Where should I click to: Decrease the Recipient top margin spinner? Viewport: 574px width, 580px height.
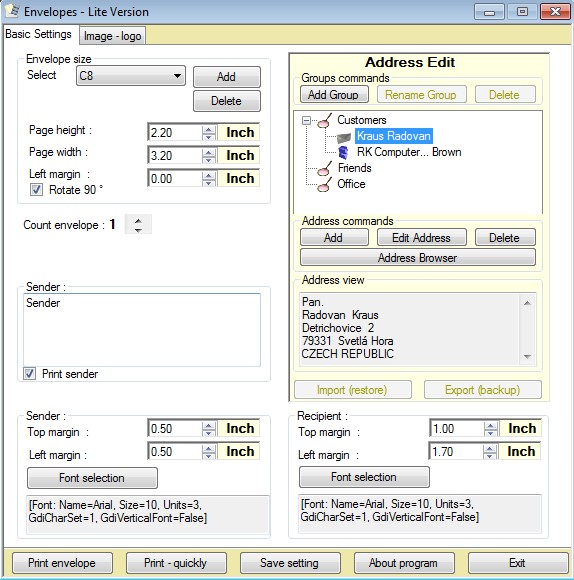click(491, 432)
